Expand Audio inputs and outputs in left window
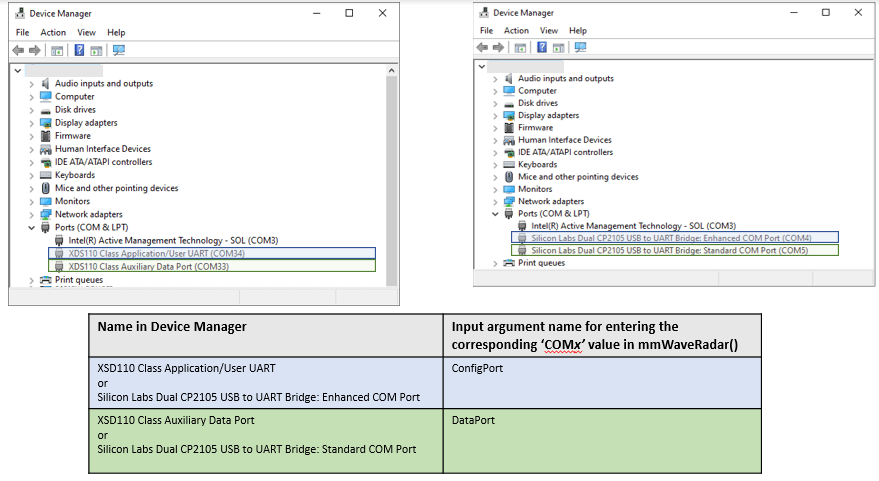The image size is (879, 481). 32,84
